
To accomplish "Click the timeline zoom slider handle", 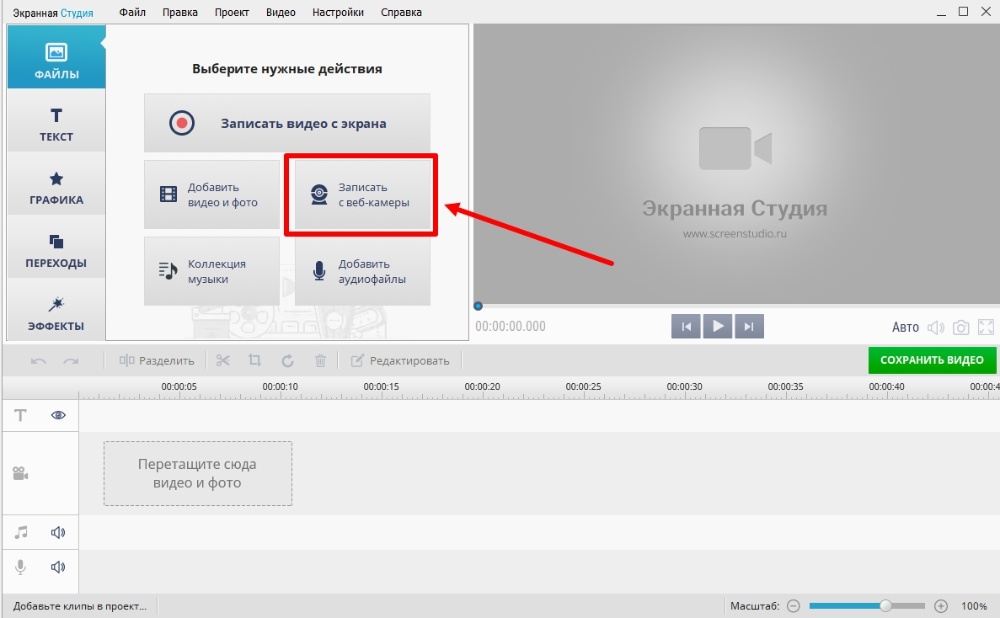I will tap(885, 606).
